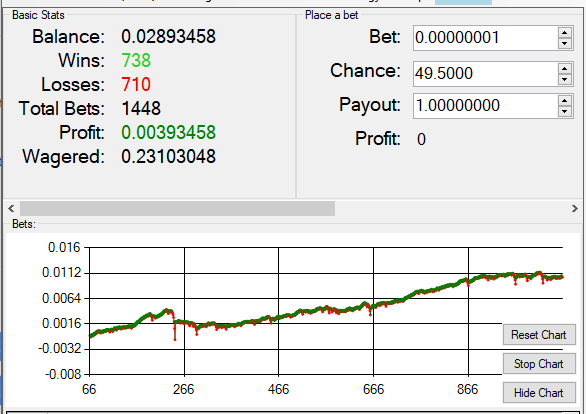586x414 pixels.
Task: Click the Hide Chart button
Action: (x=539, y=393)
